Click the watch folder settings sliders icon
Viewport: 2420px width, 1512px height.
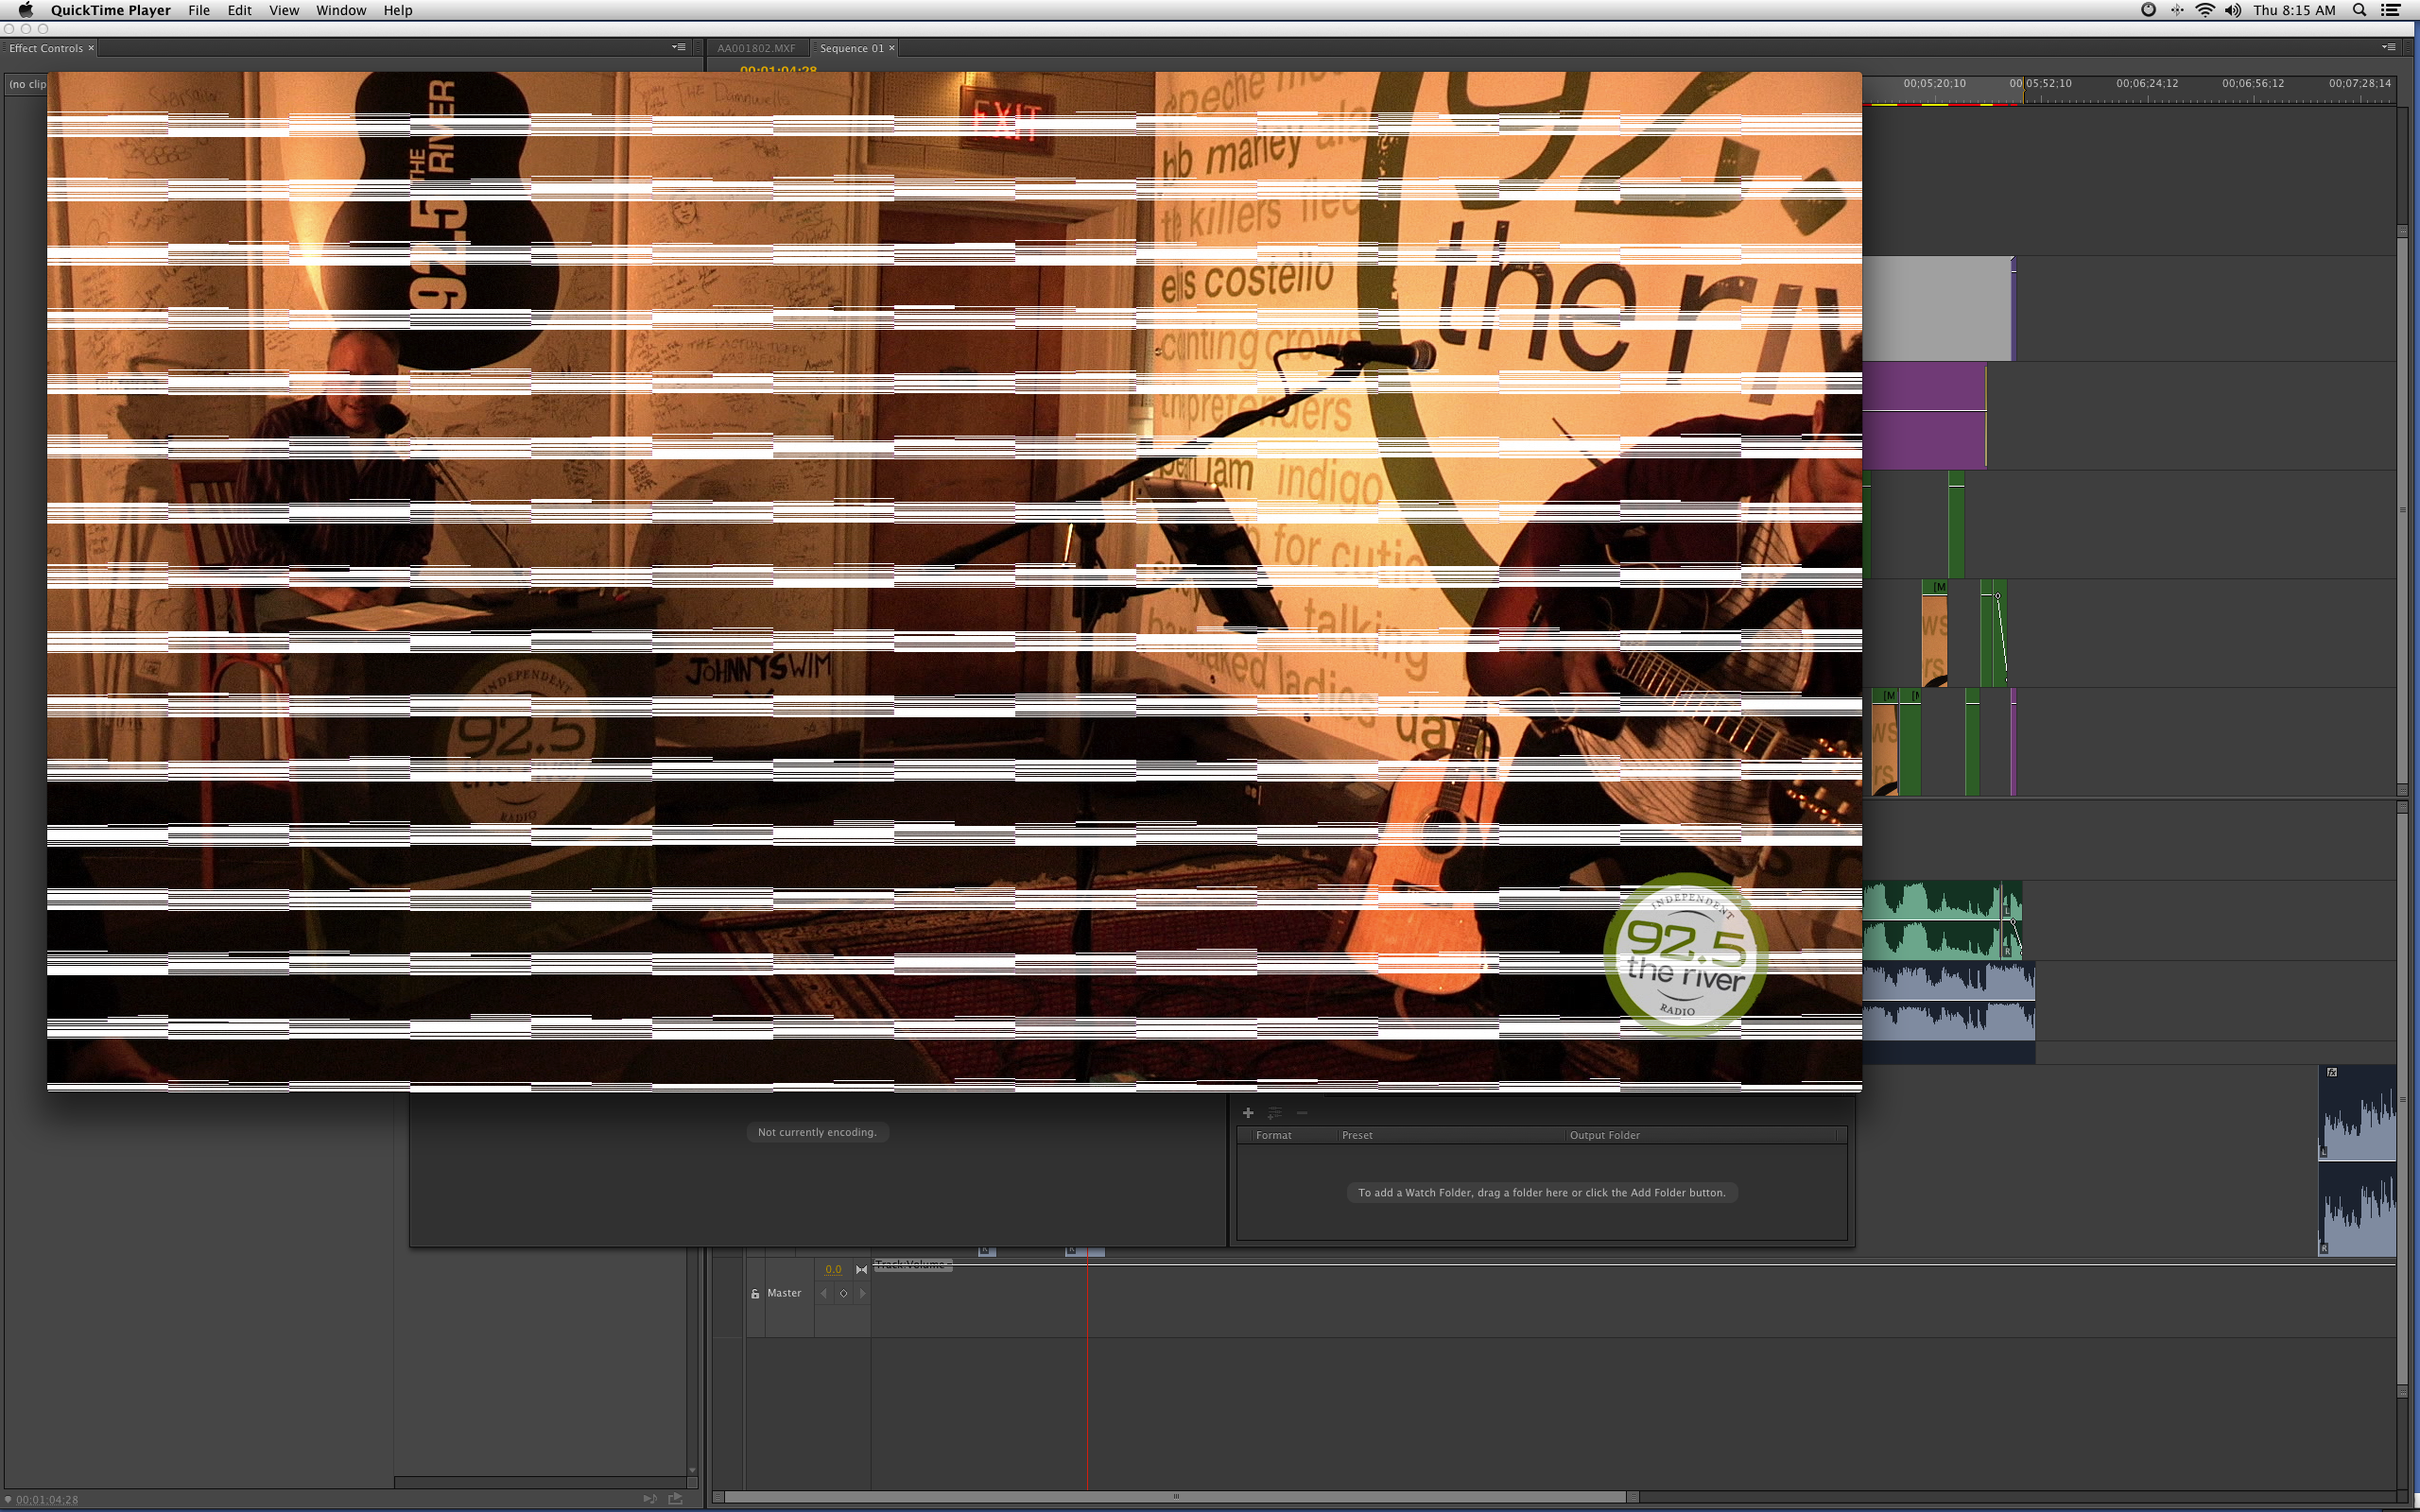click(x=1275, y=1113)
